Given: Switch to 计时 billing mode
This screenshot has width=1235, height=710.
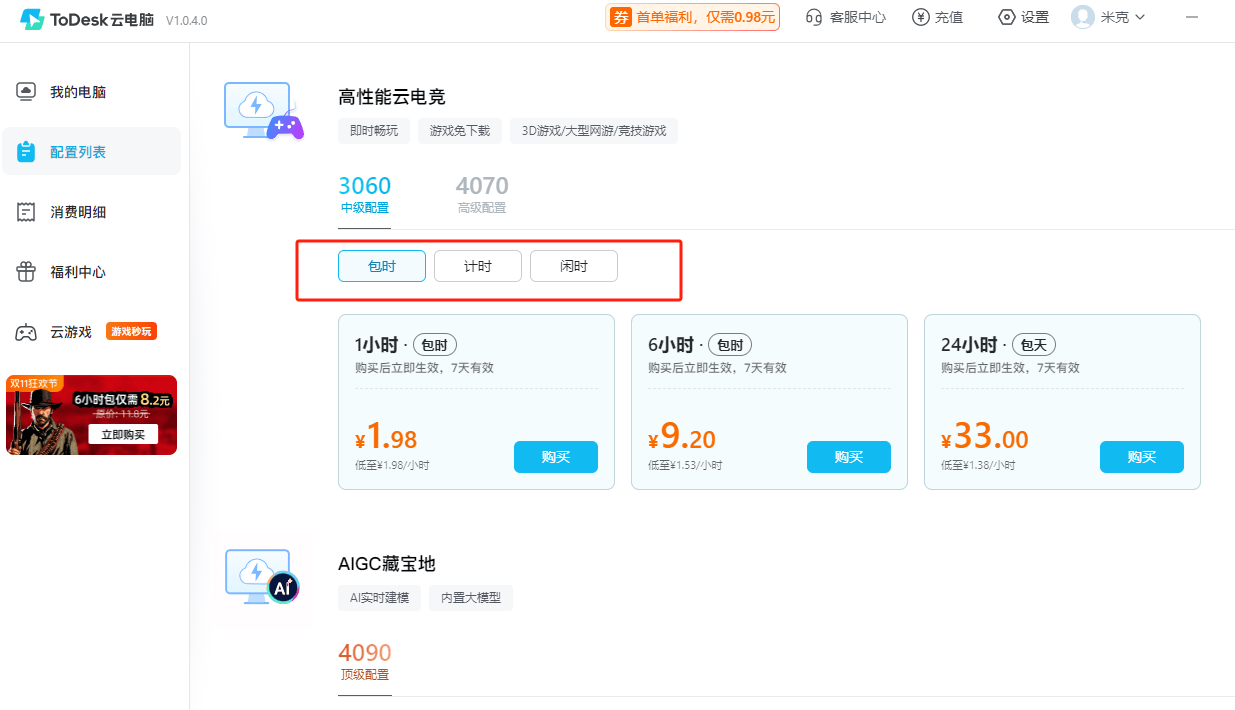Looking at the screenshot, I should [x=477, y=265].
